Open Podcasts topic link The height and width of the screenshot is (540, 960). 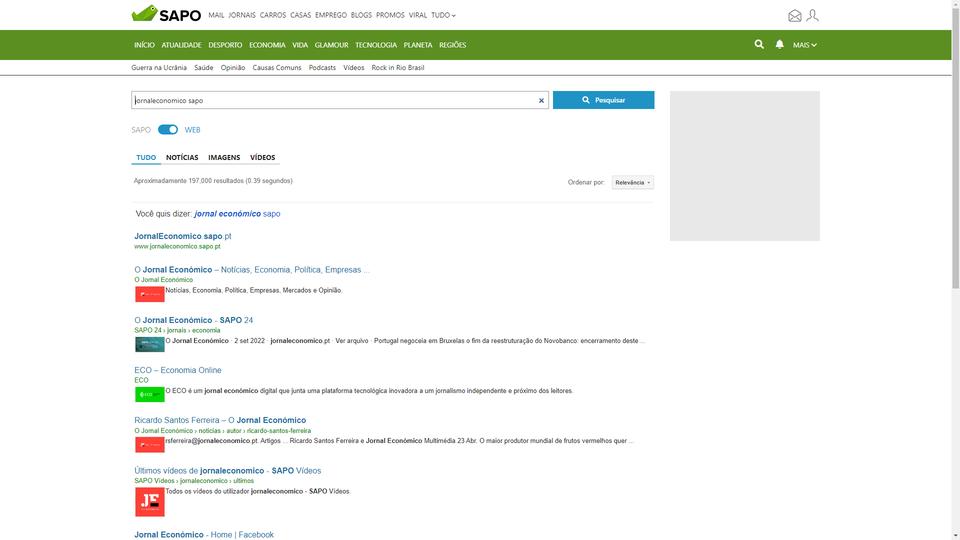tap(322, 68)
